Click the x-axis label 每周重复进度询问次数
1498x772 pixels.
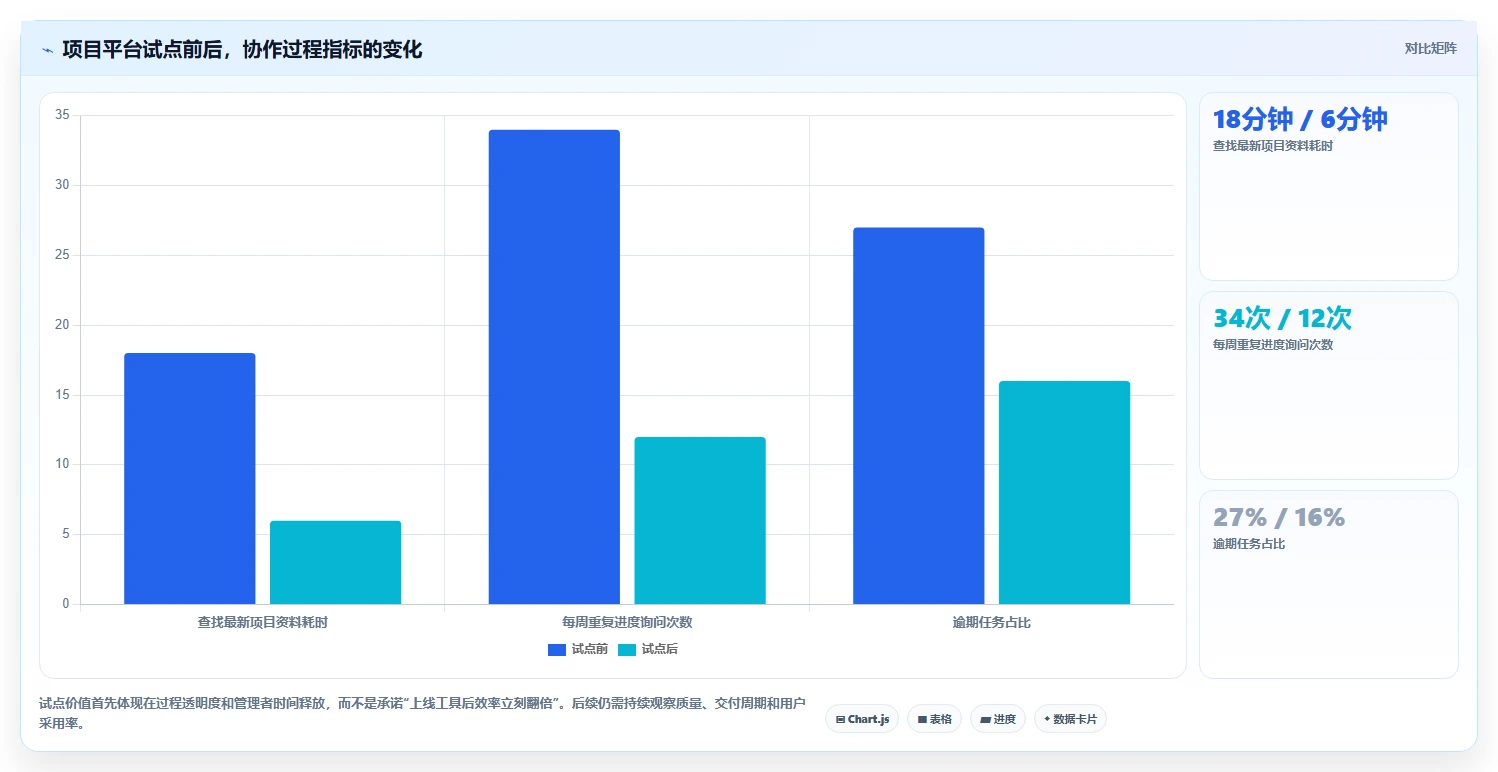click(627, 622)
